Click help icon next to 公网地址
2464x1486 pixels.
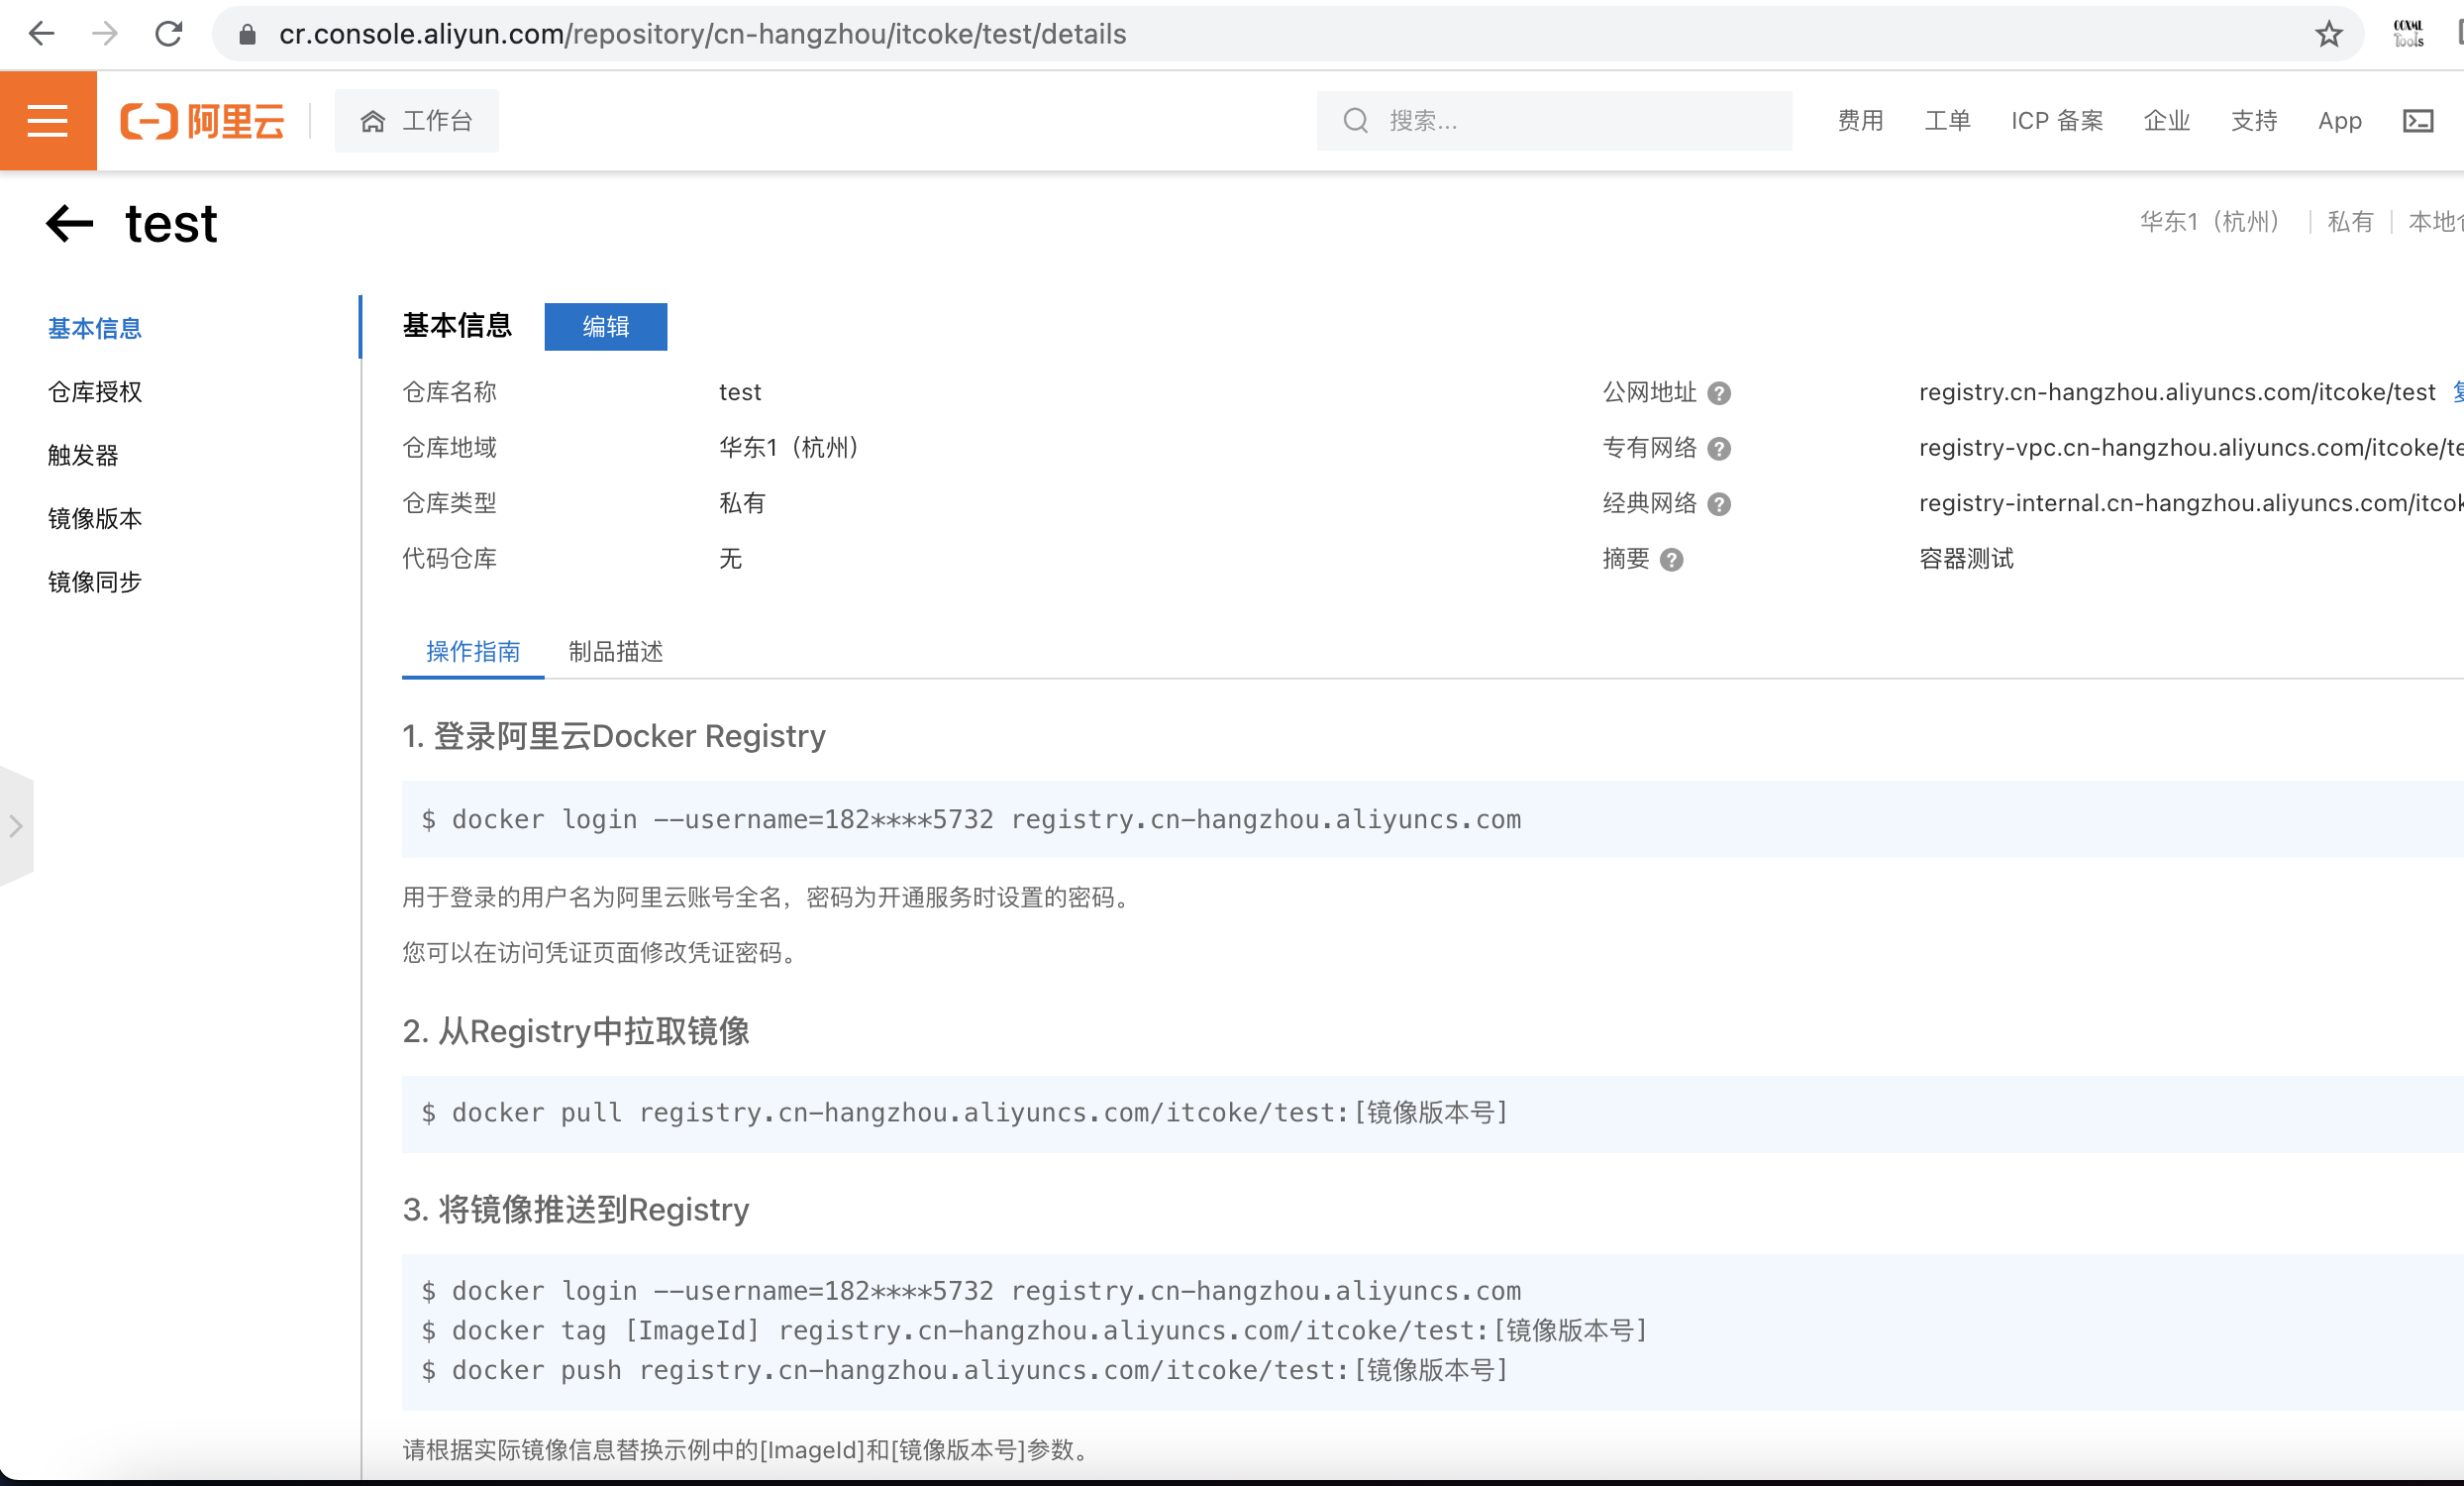(1718, 393)
